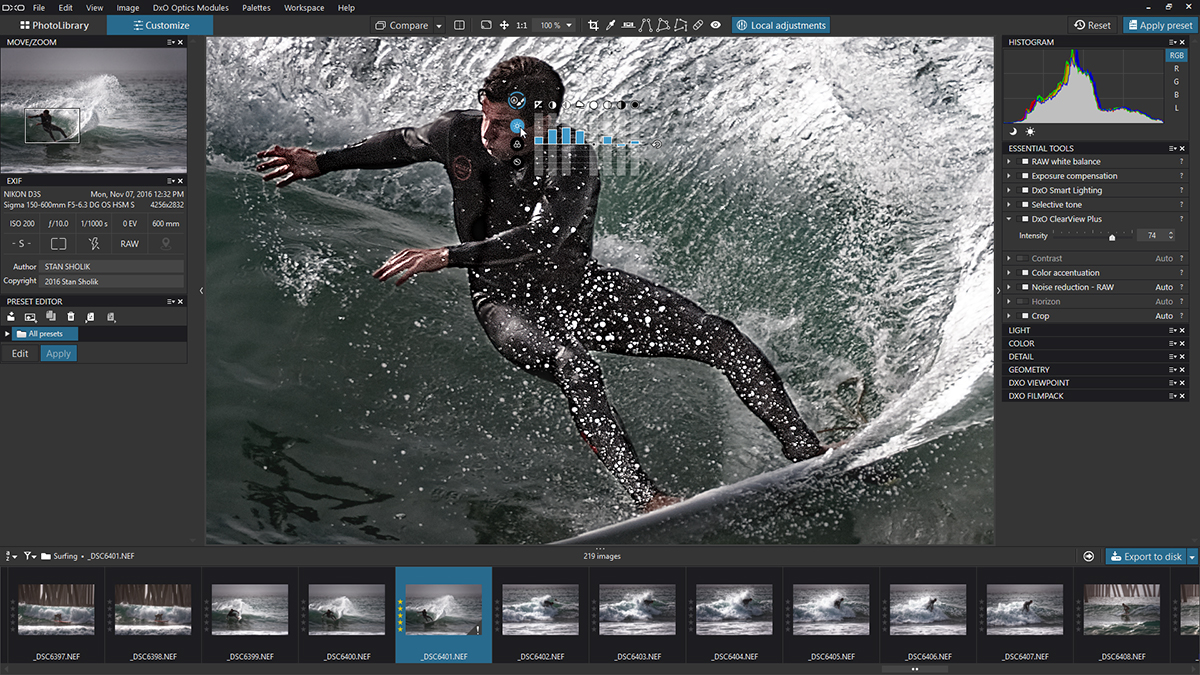Click the new preset folder icon
Screen dimensions: 1200x675
pos(11,317)
